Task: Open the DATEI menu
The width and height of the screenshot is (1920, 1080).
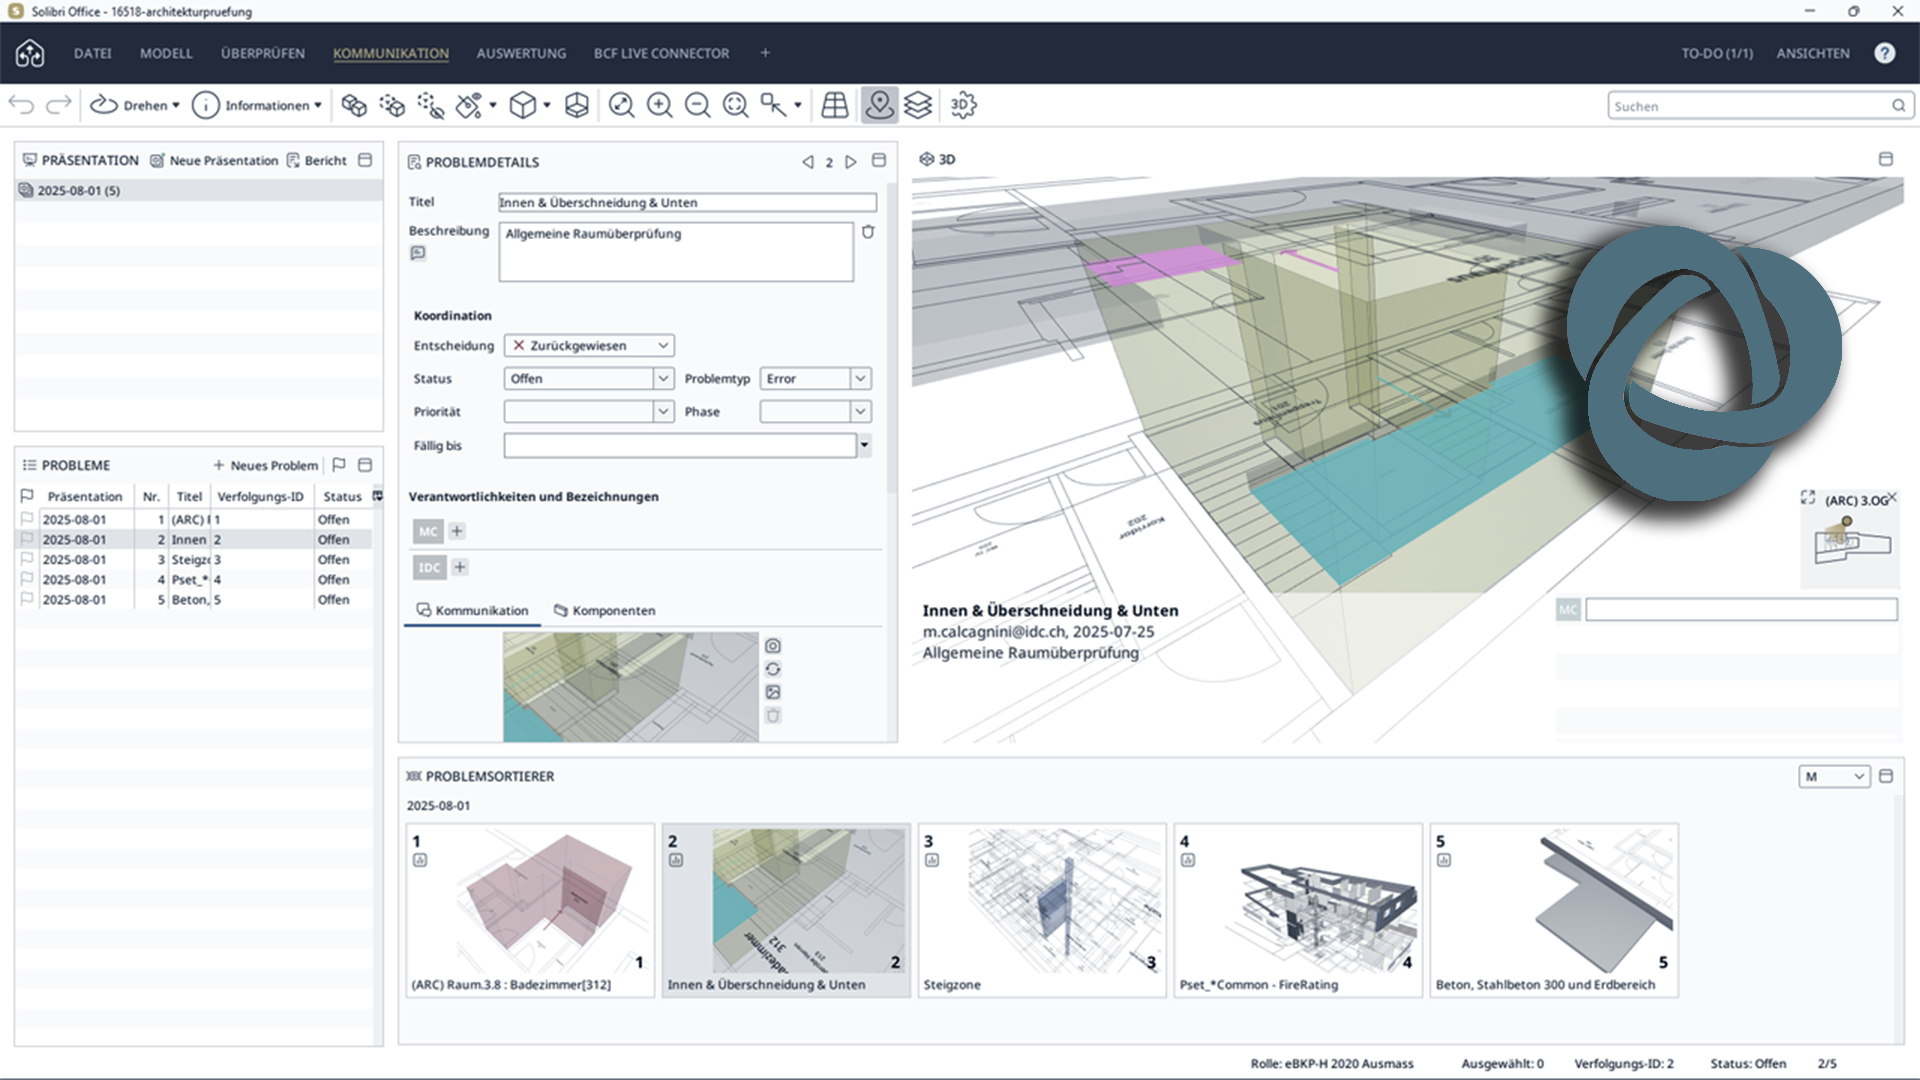Action: (93, 53)
